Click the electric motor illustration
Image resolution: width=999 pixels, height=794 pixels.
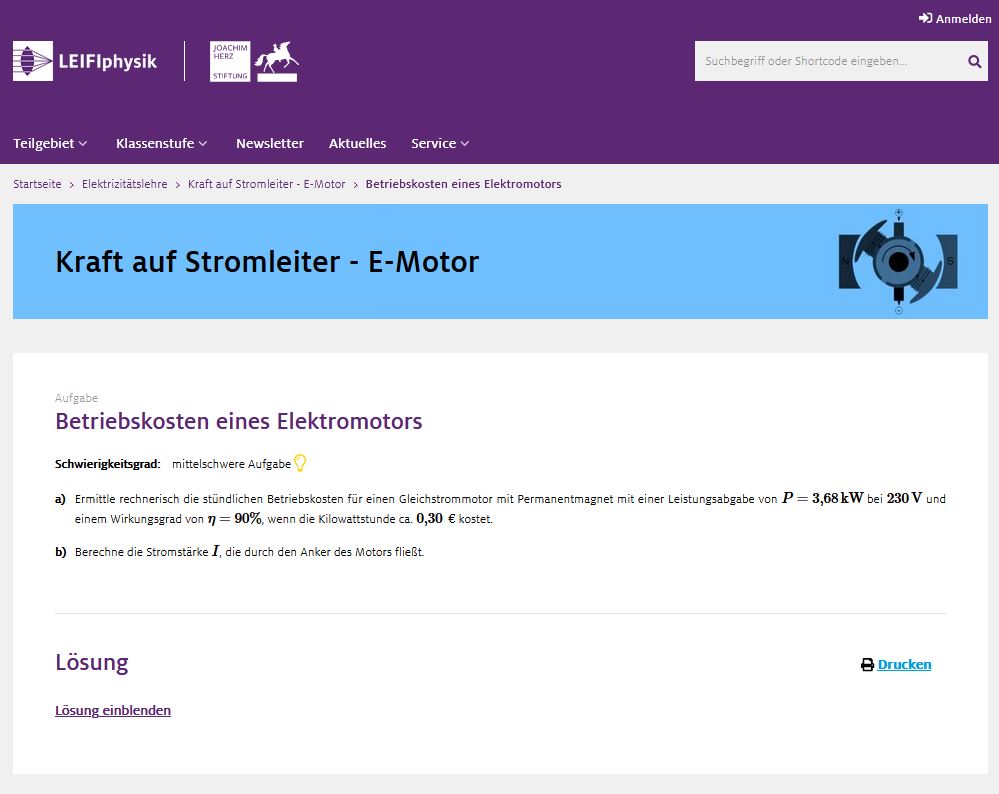pyautogui.click(x=898, y=262)
